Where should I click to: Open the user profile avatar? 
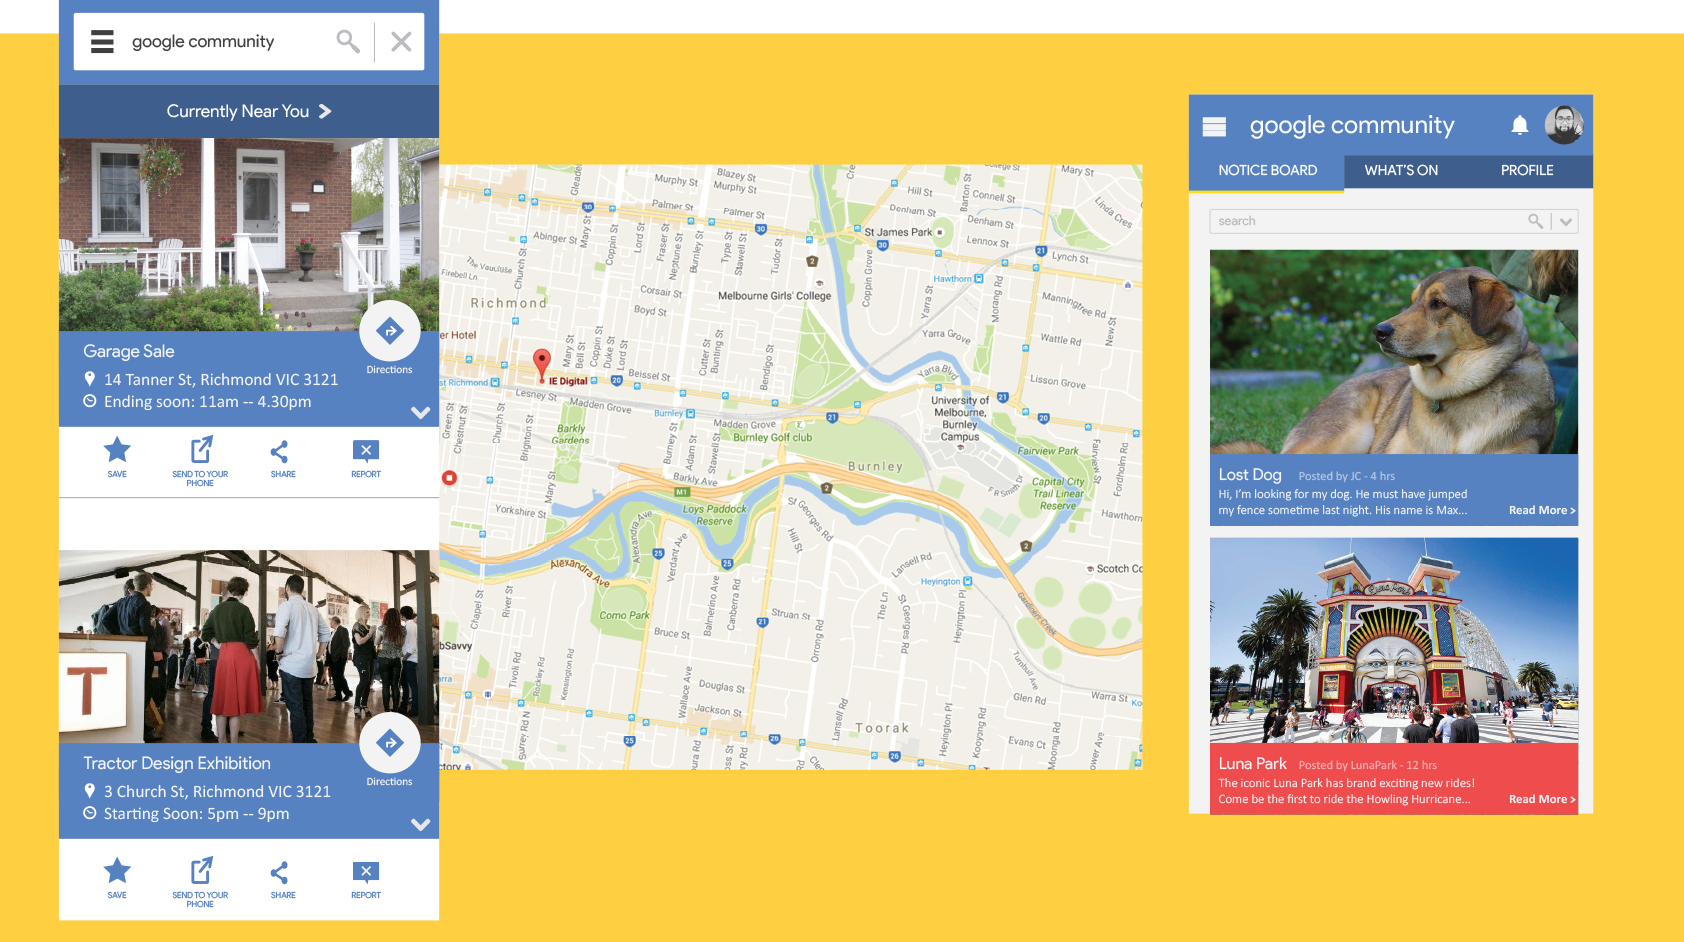[1564, 125]
